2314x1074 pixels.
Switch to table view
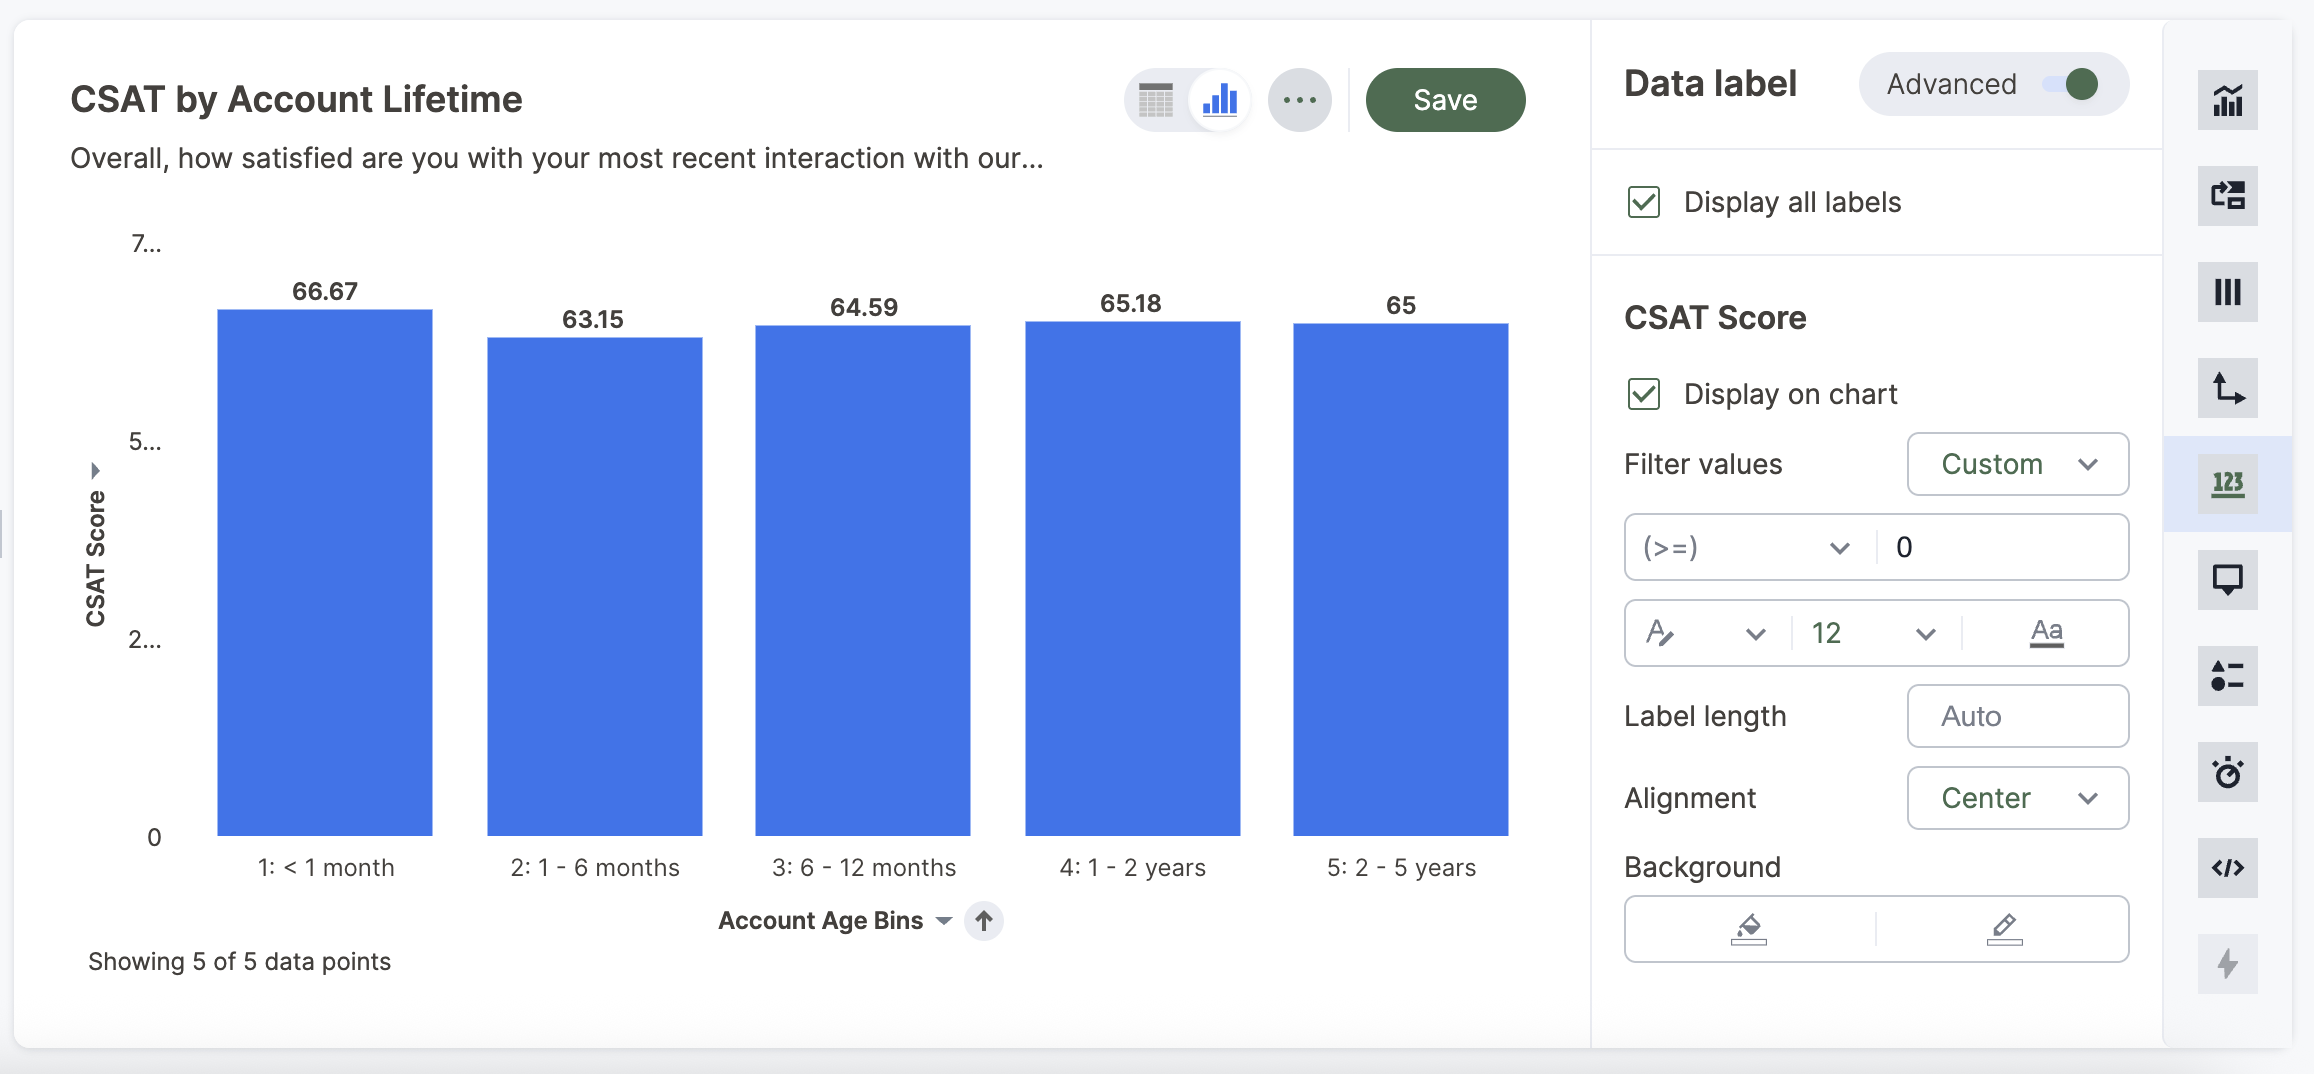1156,100
